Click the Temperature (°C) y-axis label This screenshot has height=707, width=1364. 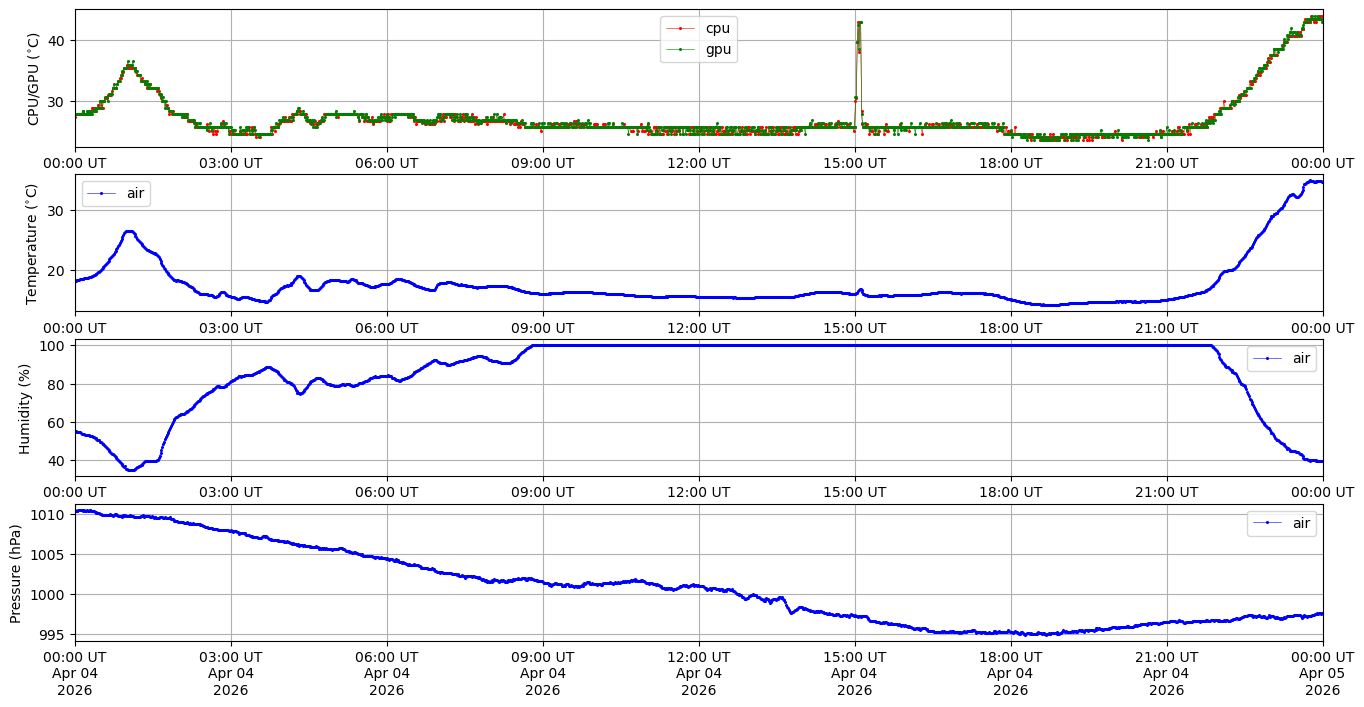tap(33, 243)
